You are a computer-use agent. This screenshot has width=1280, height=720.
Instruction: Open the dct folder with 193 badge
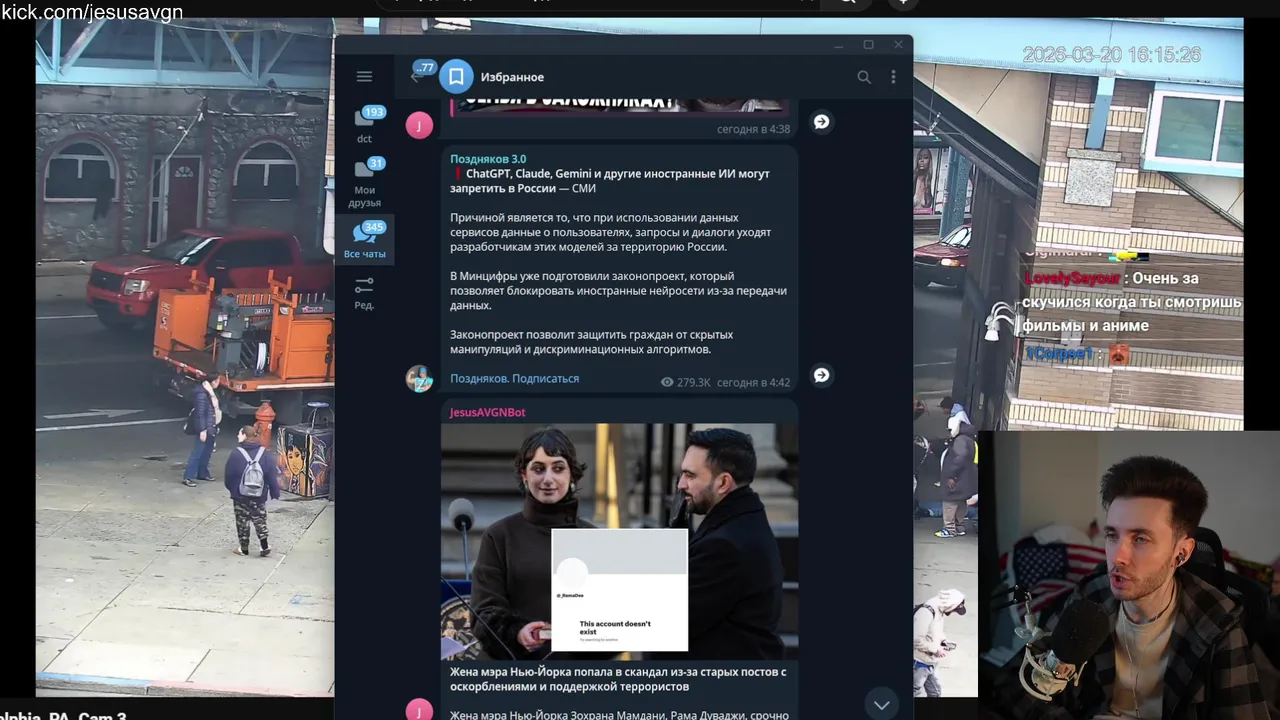pyautogui.click(x=365, y=125)
